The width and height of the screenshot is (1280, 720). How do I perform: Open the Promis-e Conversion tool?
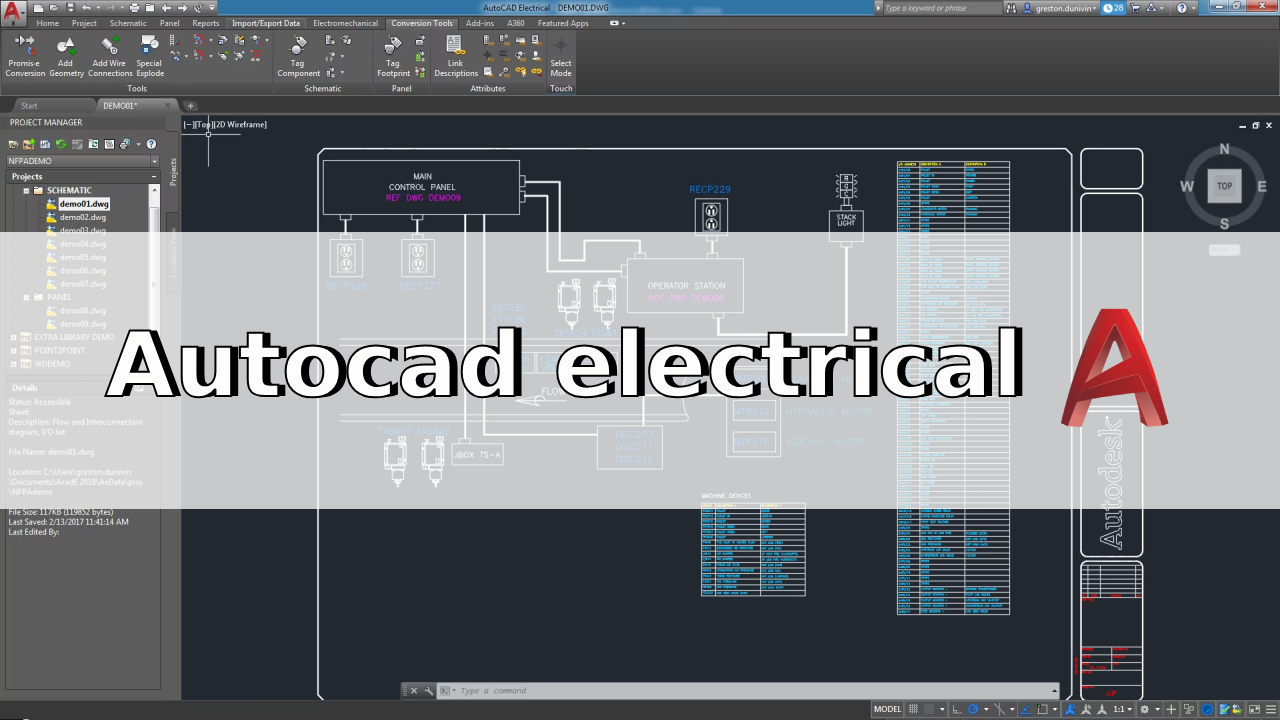pyautogui.click(x=25, y=56)
